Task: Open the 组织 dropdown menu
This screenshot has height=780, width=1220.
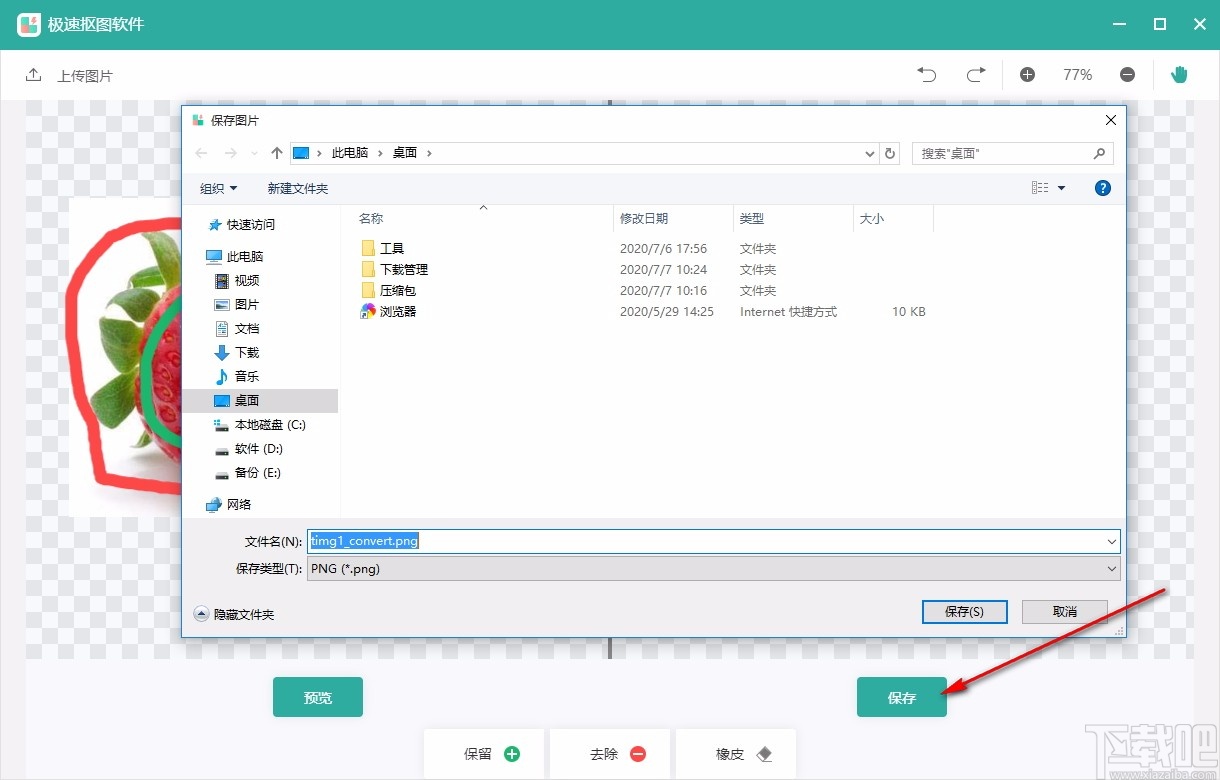Action: click(x=218, y=188)
